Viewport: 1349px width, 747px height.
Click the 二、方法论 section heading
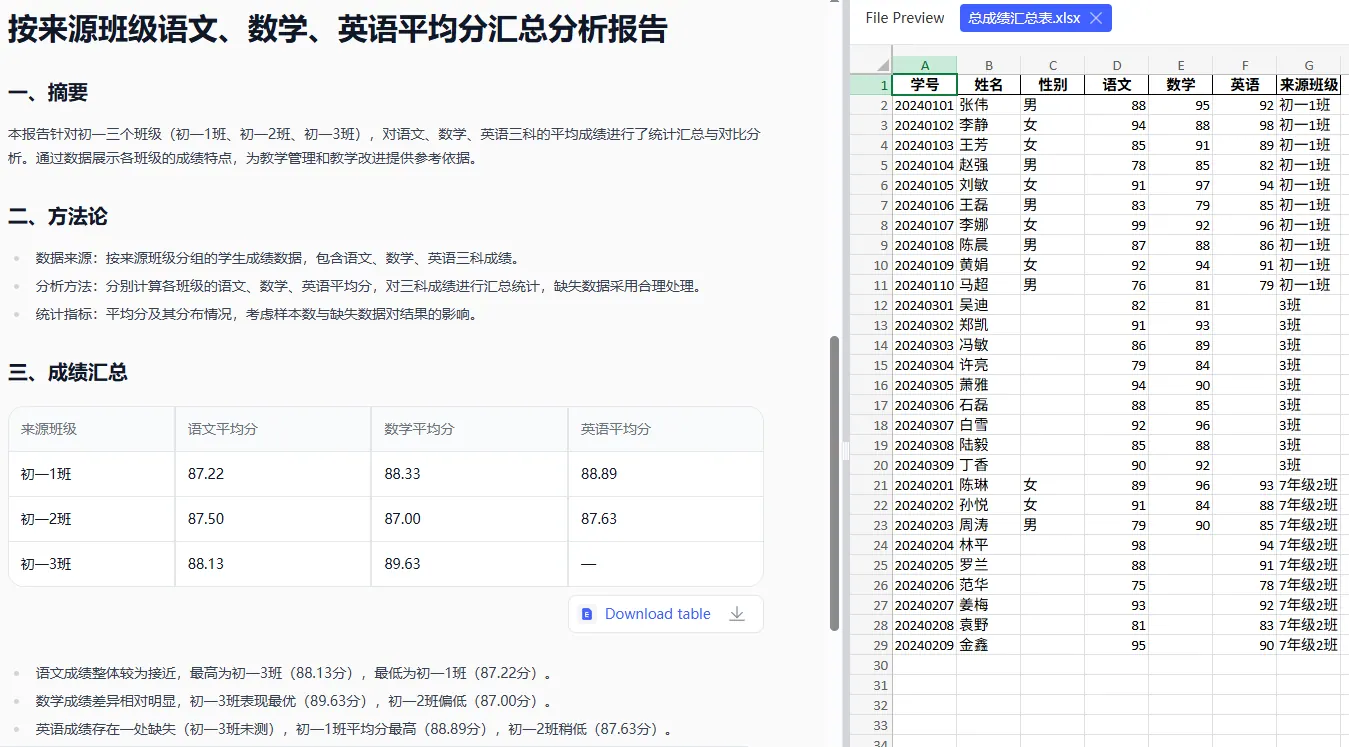(58, 217)
